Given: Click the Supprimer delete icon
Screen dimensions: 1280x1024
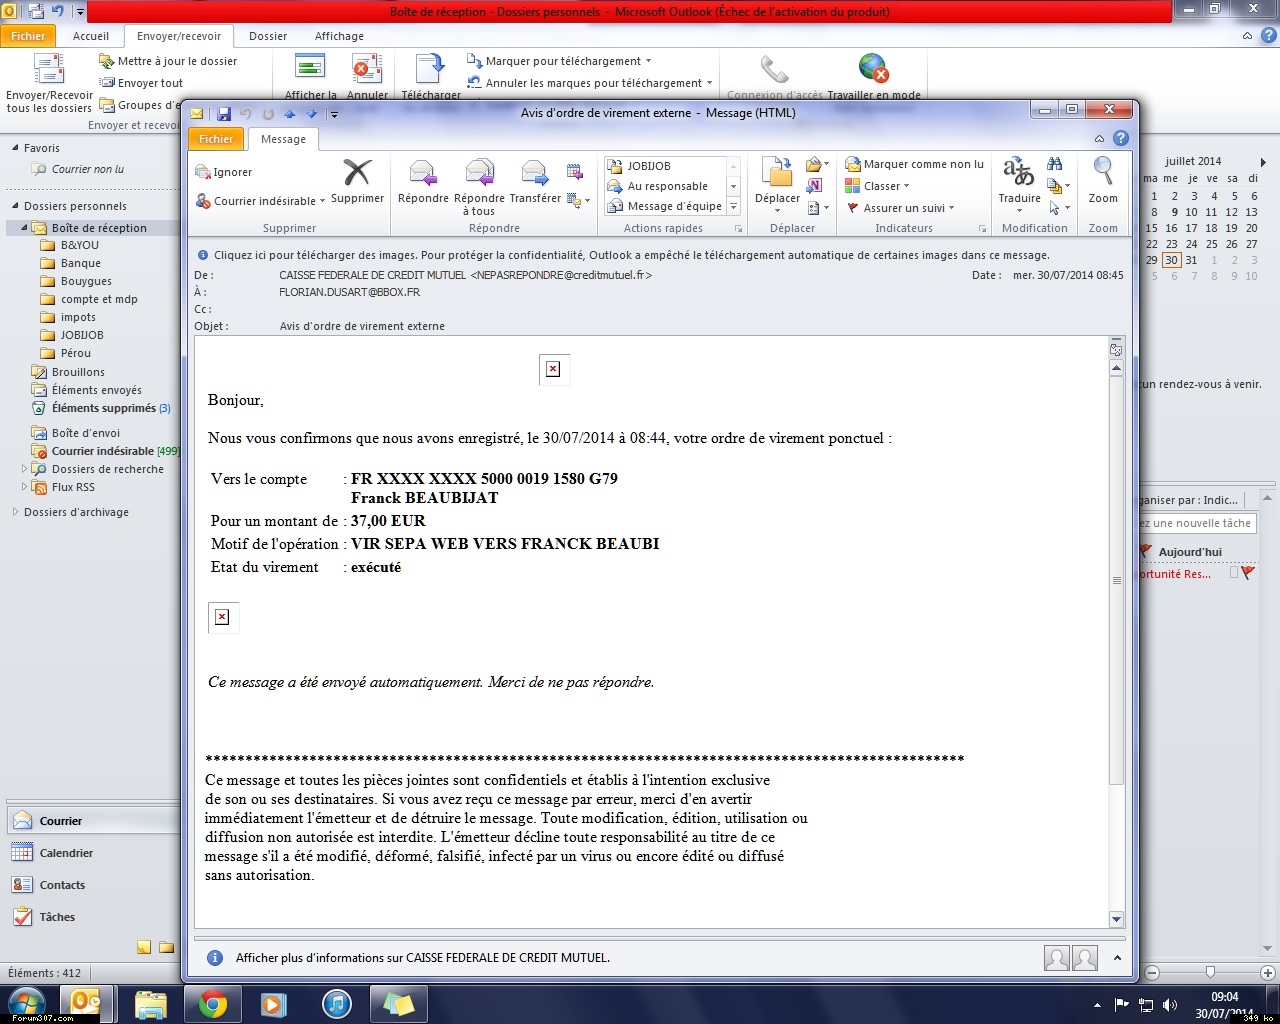Looking at the screenshot, I should [357, 174].
